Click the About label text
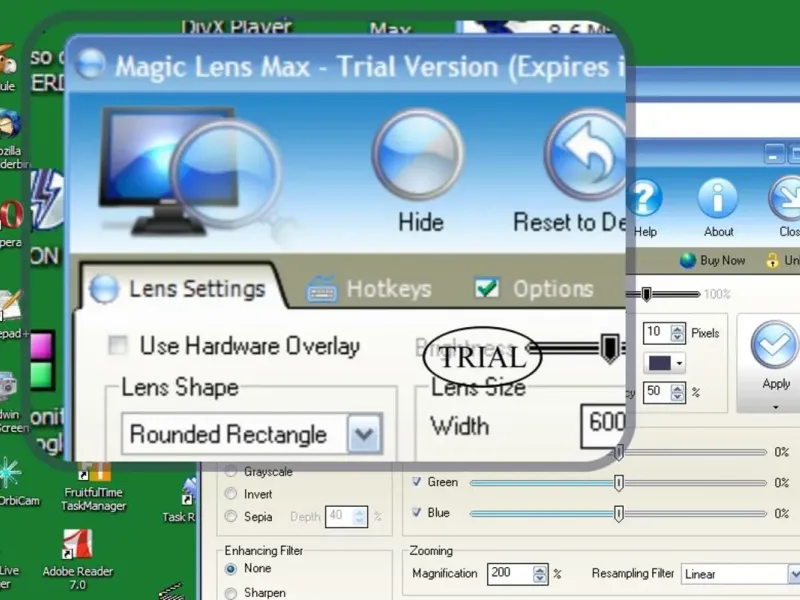The height and width of the screenshot is (600, 800). [x=718, y=232]
